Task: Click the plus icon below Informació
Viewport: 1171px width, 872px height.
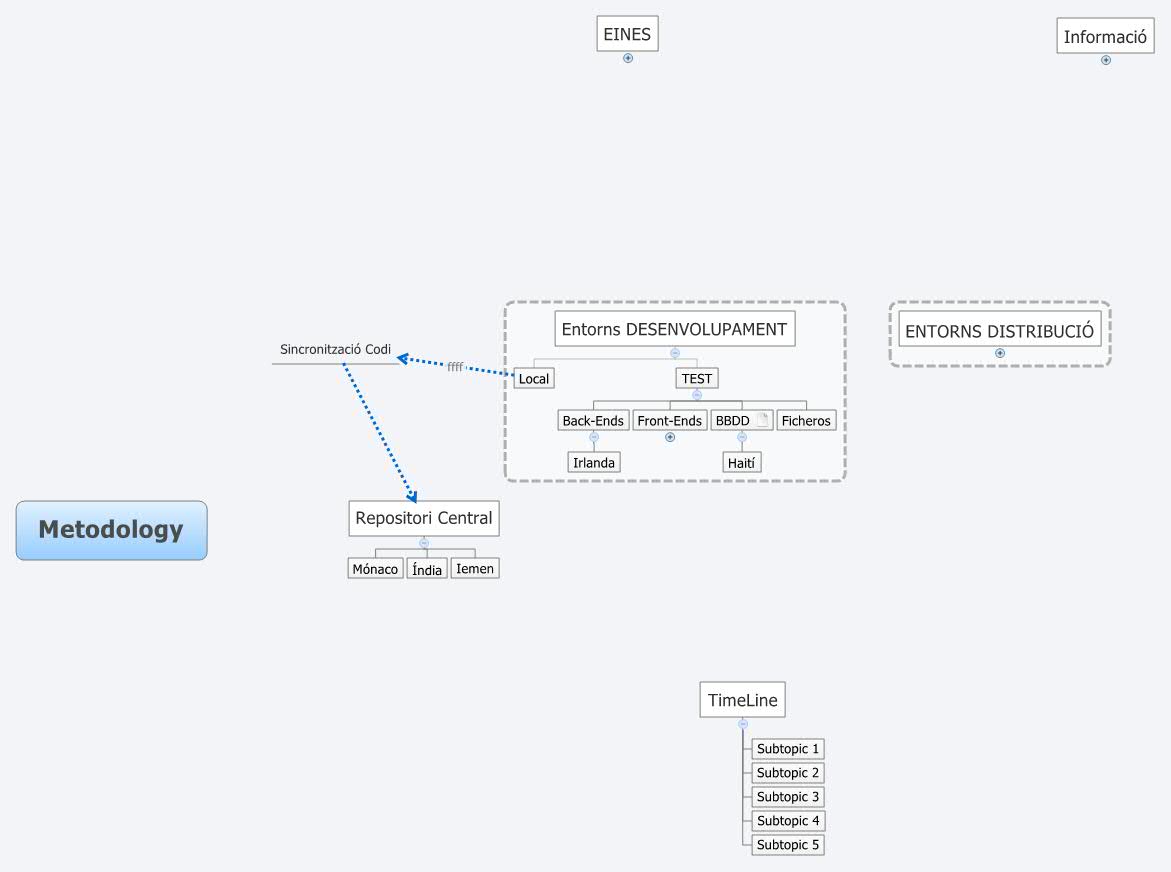Action: 1105,59
